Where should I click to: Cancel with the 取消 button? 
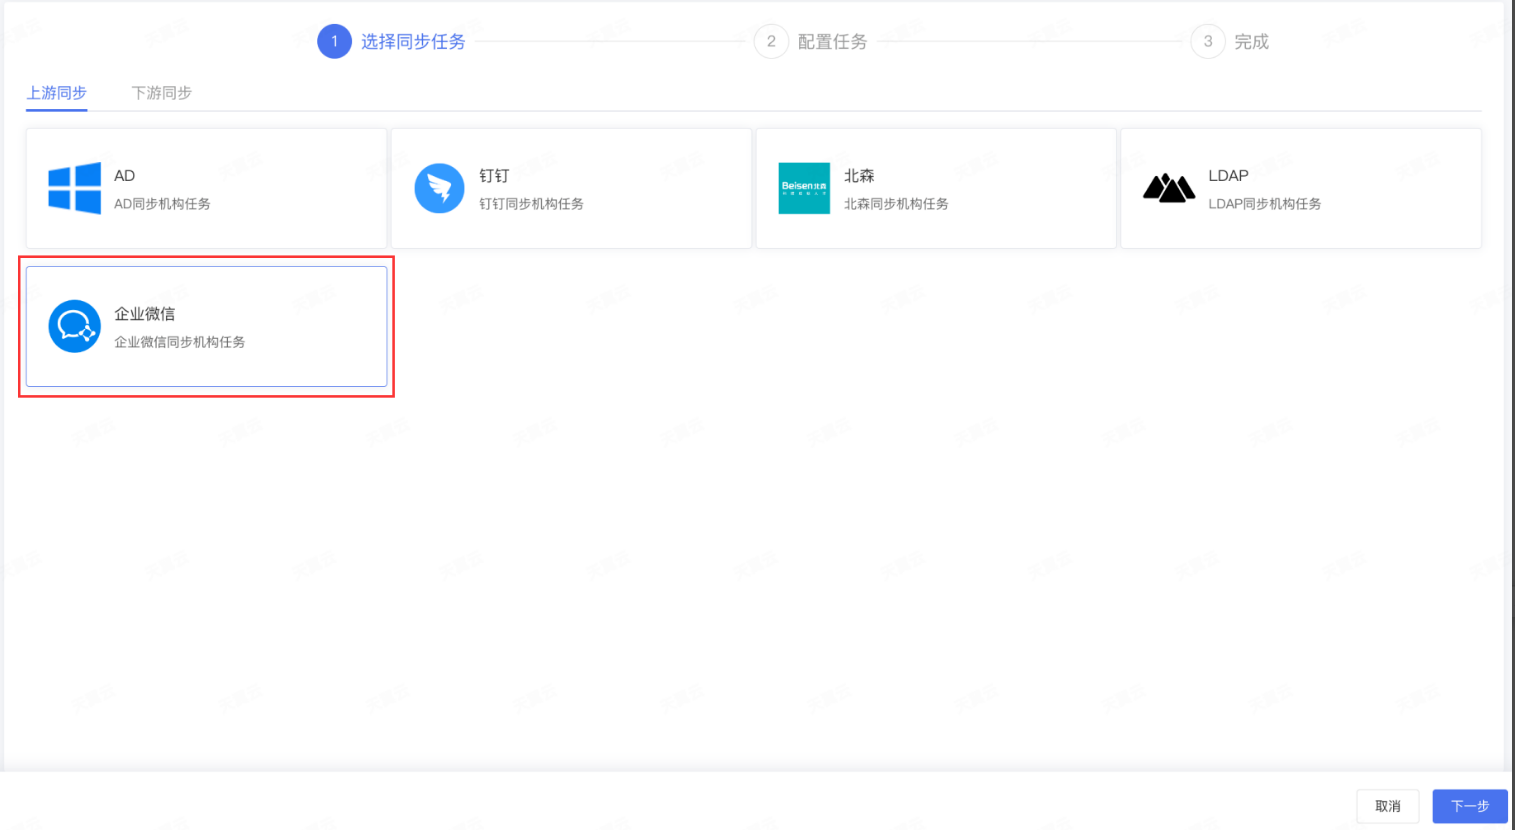(1388, 806)
